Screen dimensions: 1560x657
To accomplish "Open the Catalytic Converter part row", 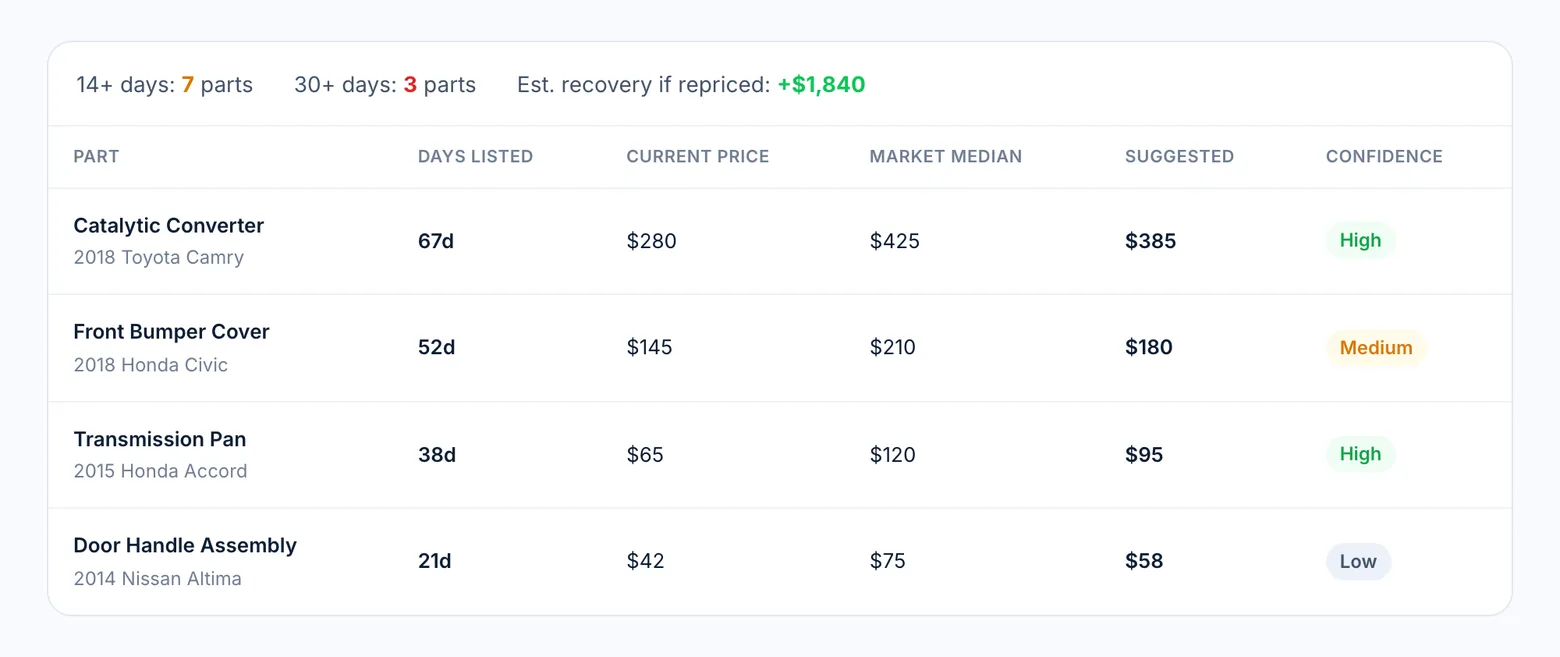I will point(780,241).
